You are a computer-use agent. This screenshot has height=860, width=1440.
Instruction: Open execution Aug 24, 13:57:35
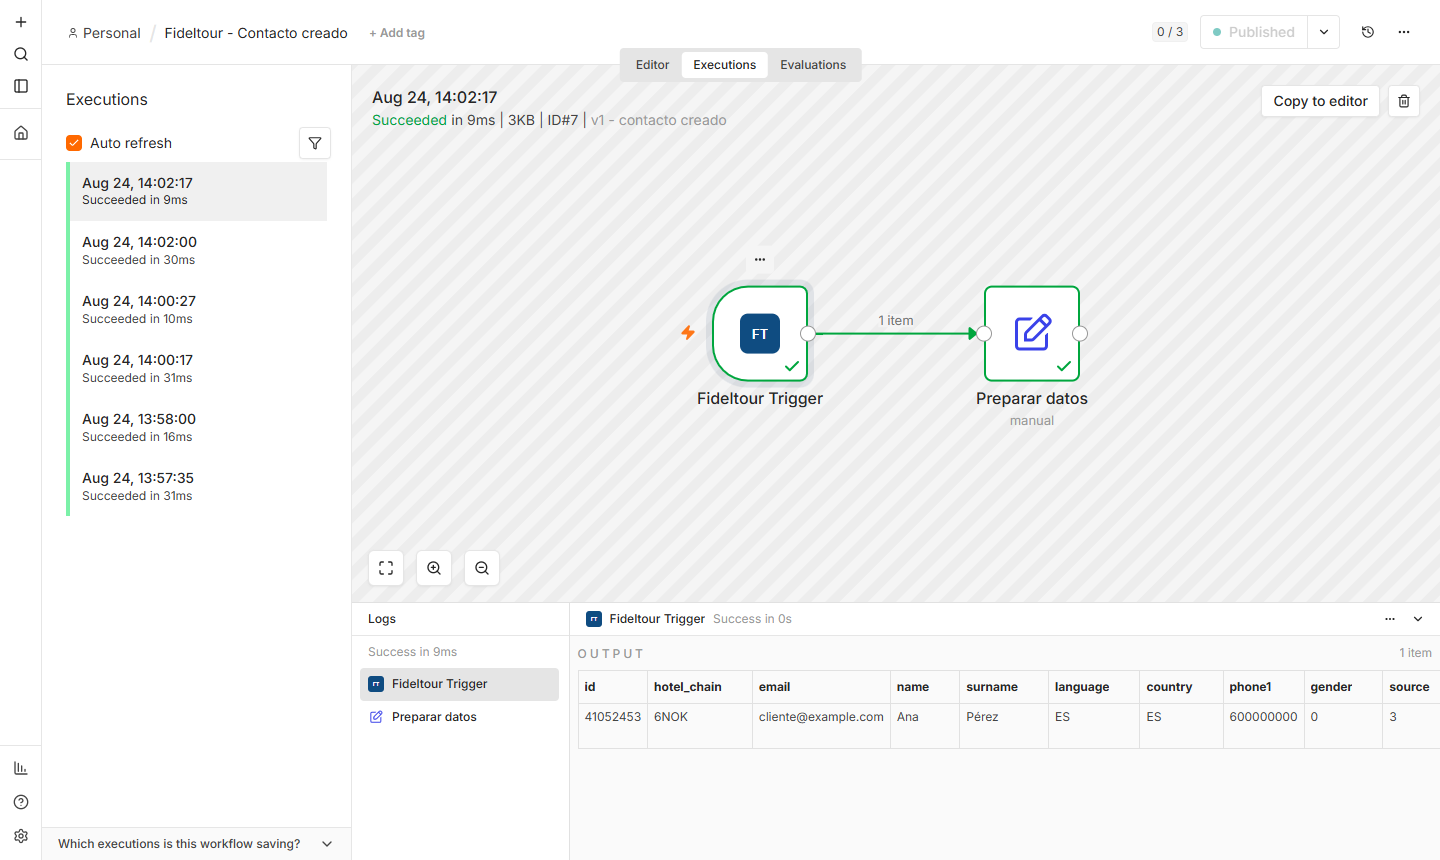click(198, 486)
